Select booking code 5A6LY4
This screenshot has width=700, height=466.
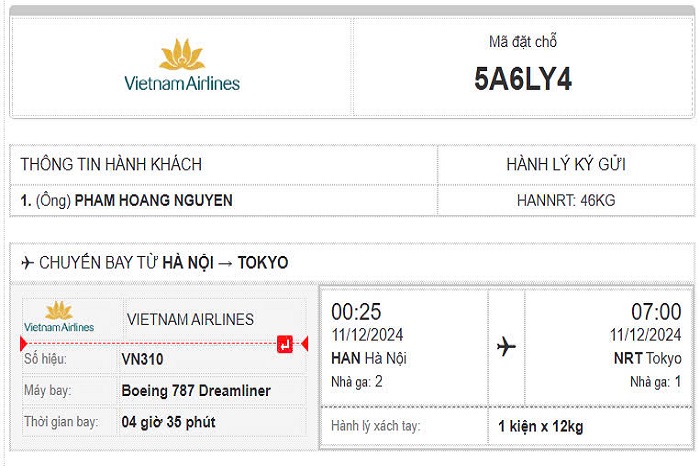(x=523, y=80)
